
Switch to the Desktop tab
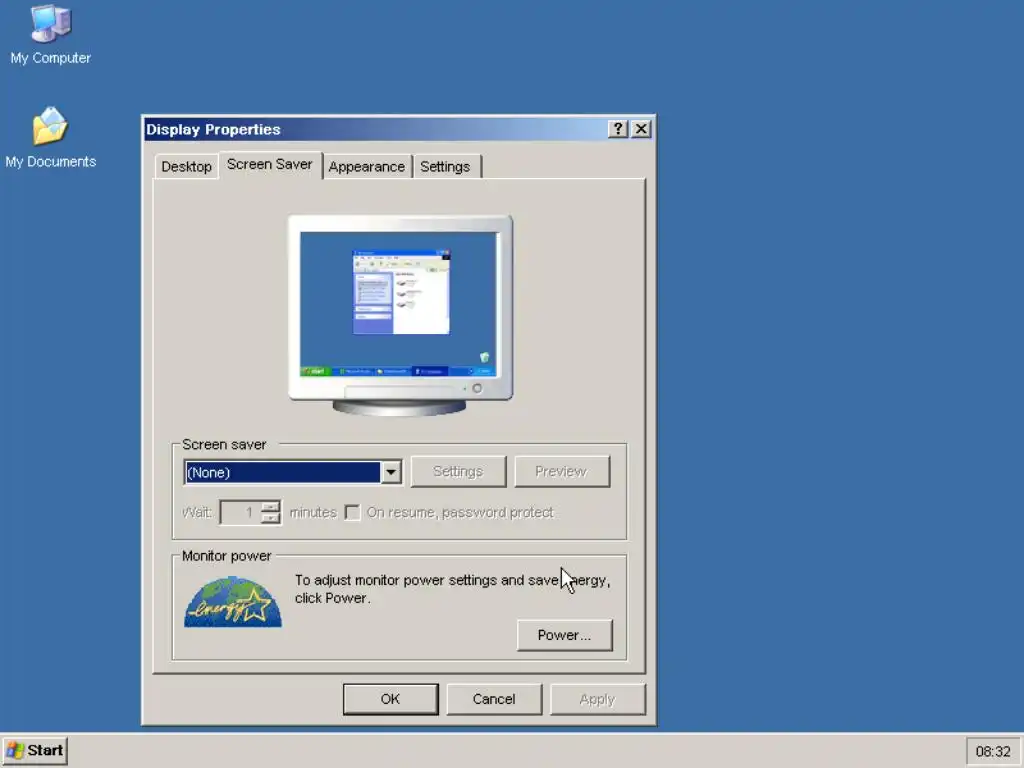coord(186,167)
